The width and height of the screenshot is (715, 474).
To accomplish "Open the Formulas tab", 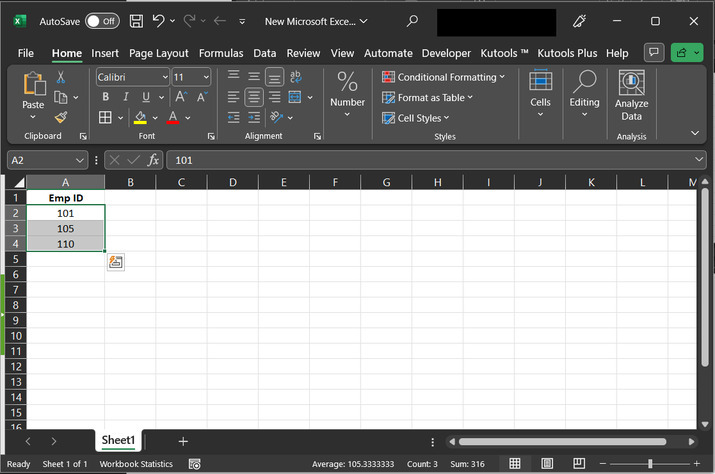I will pyautogui.click(x=221, y=53).
